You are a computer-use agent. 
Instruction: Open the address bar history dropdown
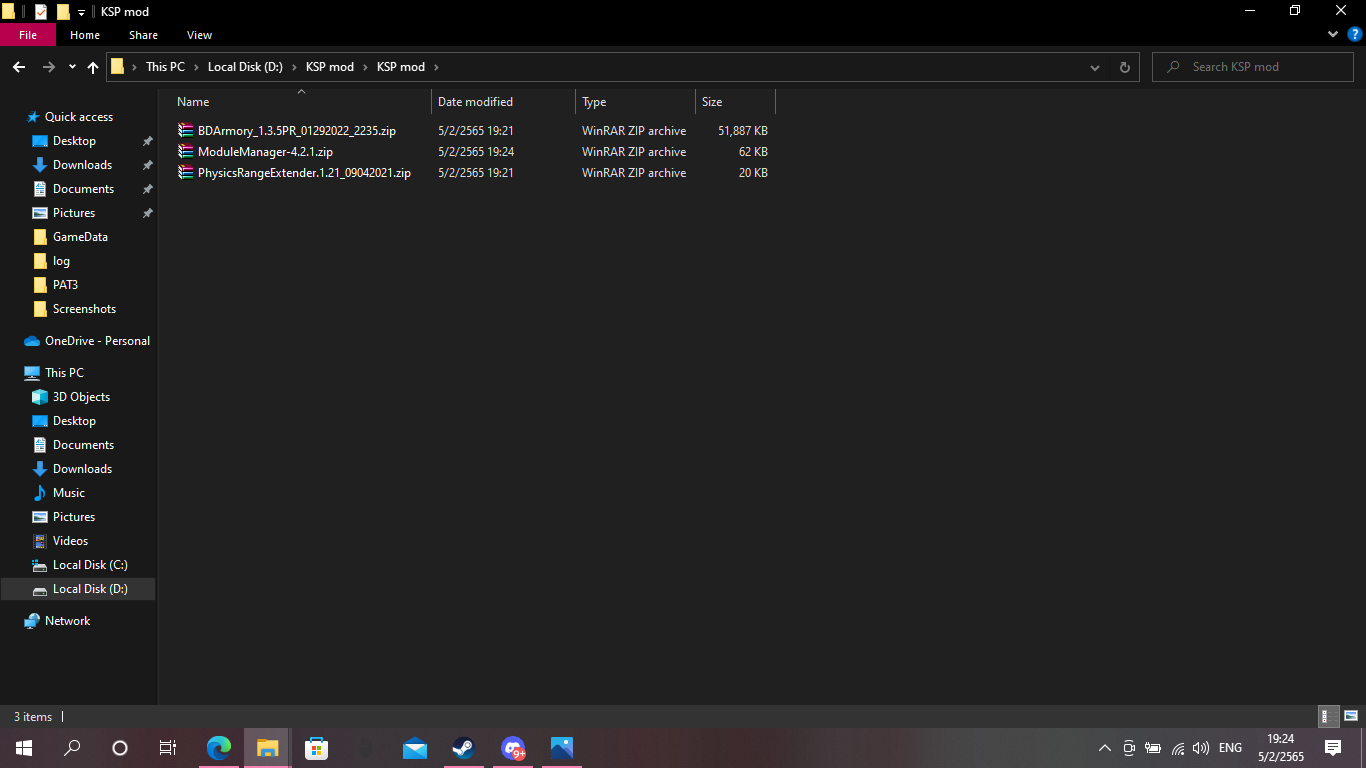click(1095, 67)
